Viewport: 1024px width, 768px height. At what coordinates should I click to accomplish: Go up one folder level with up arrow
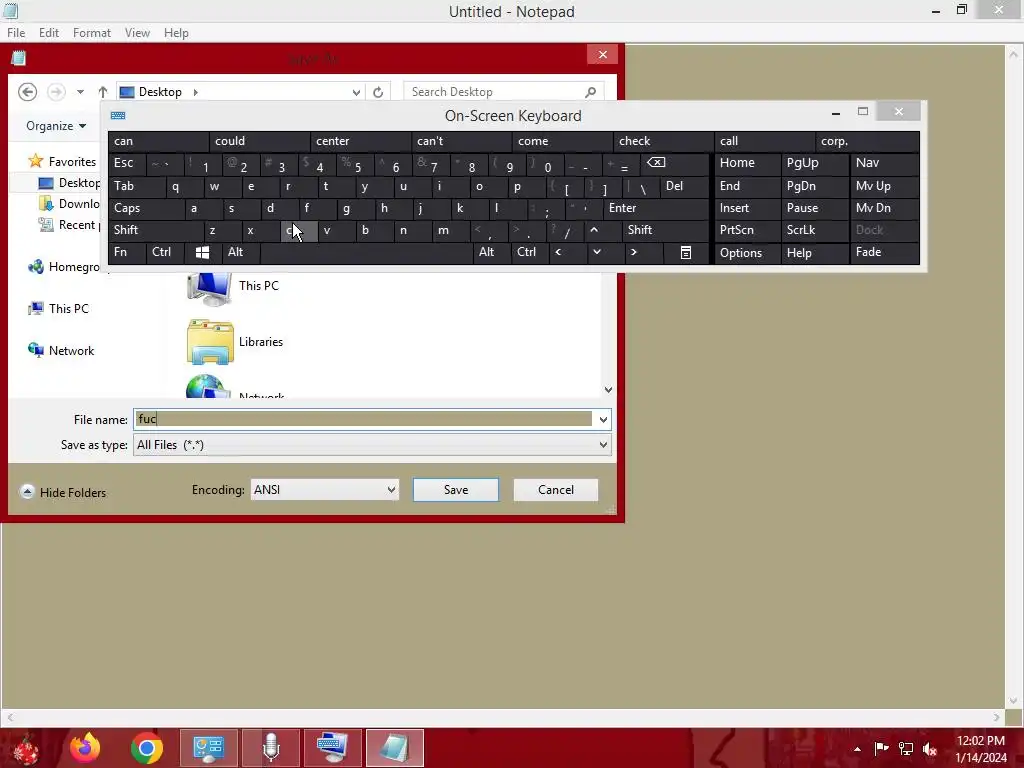click(103, 92)
